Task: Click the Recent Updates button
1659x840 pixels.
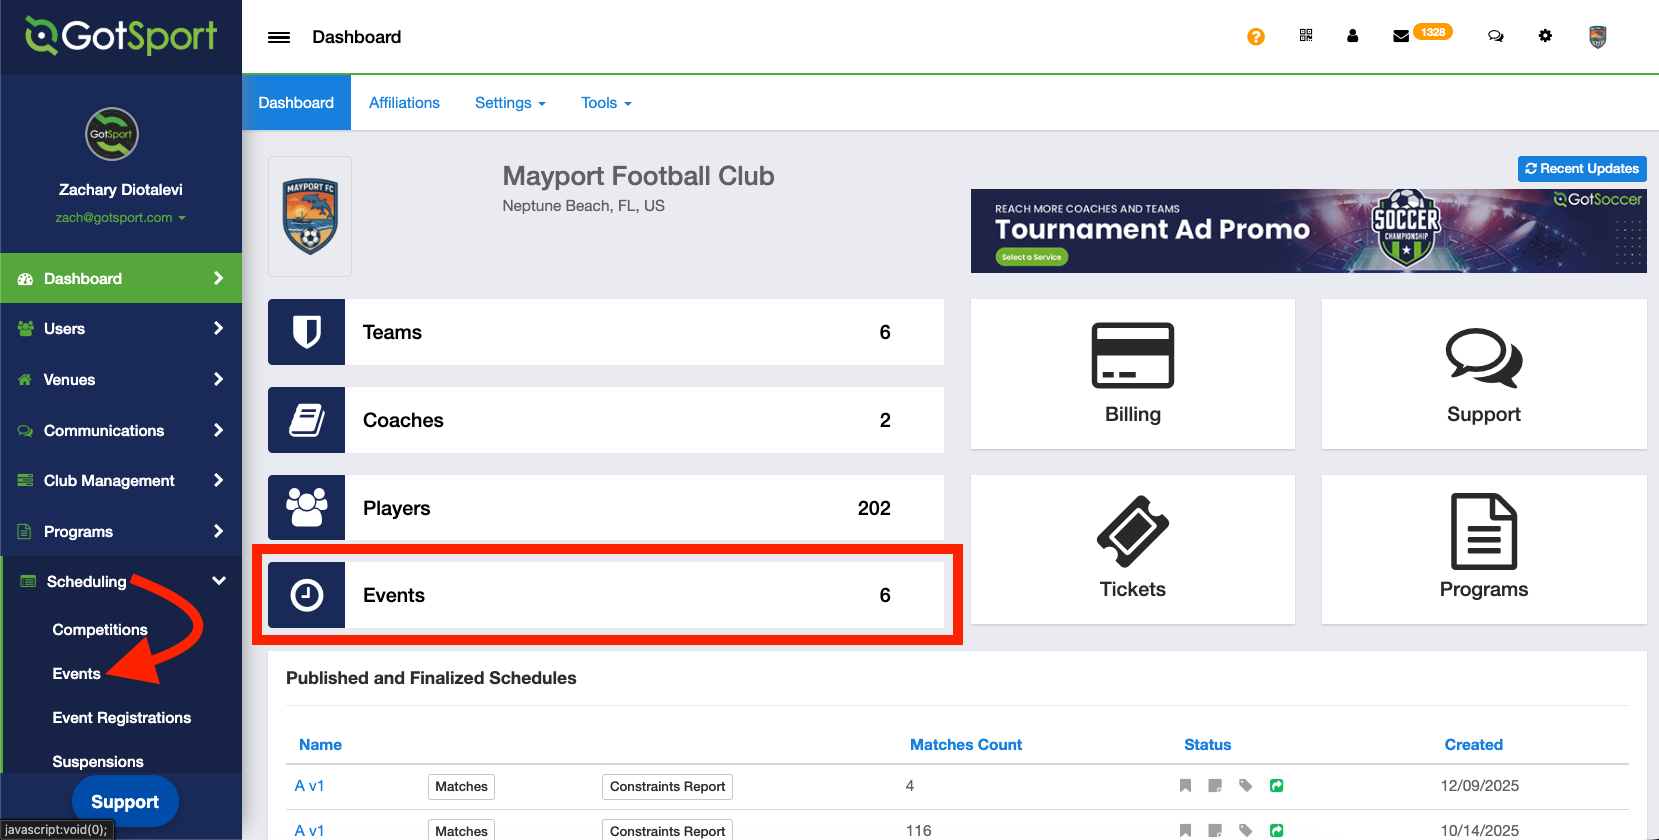Action: [1581, 169]
